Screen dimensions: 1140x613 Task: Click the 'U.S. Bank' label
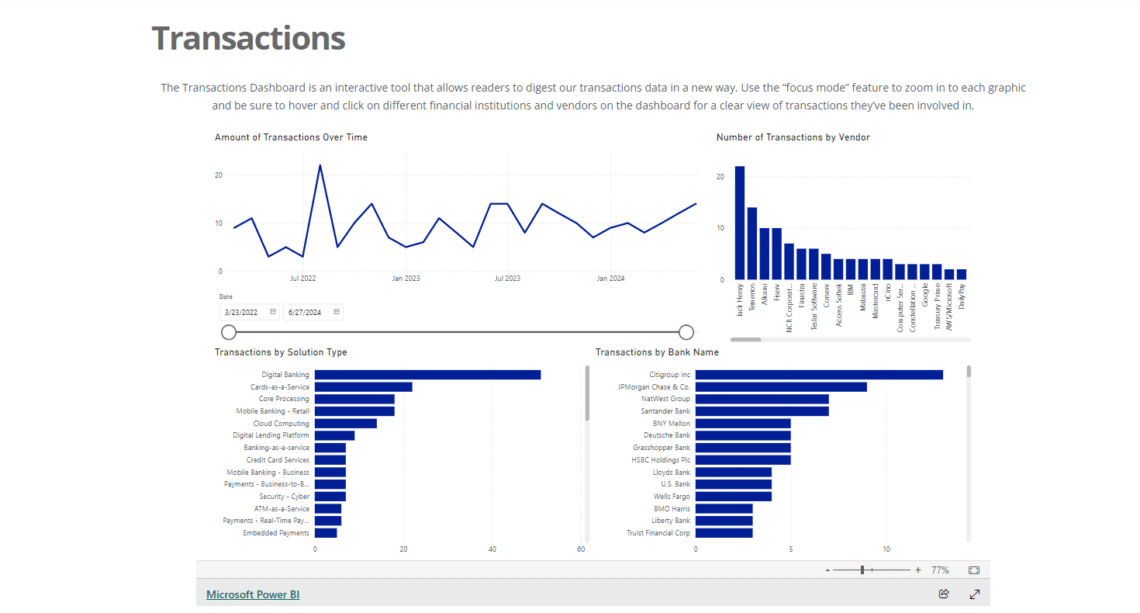pyautogui.click(x=675, y=484)
